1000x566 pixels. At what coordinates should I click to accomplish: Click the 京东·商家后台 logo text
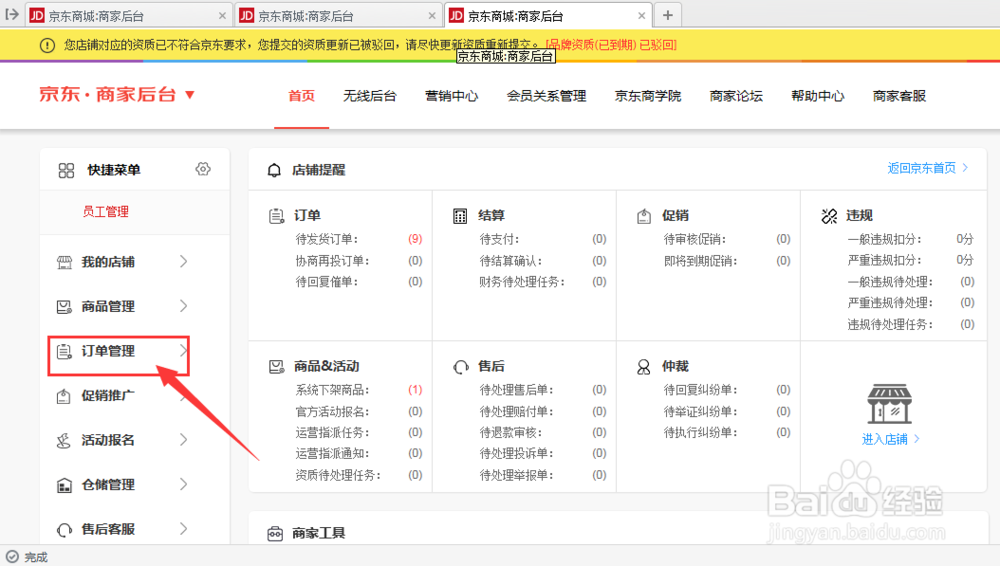108,95
